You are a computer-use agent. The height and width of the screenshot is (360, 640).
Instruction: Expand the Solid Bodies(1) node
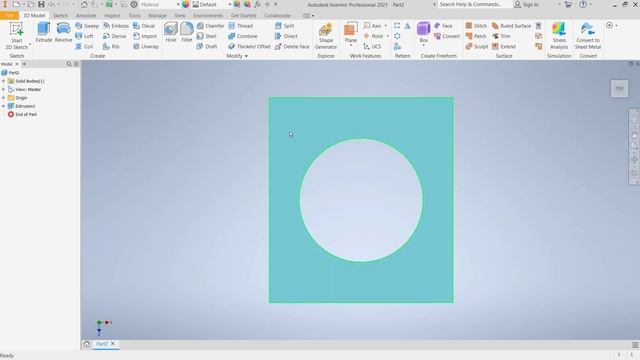click(x=4, y=81)
